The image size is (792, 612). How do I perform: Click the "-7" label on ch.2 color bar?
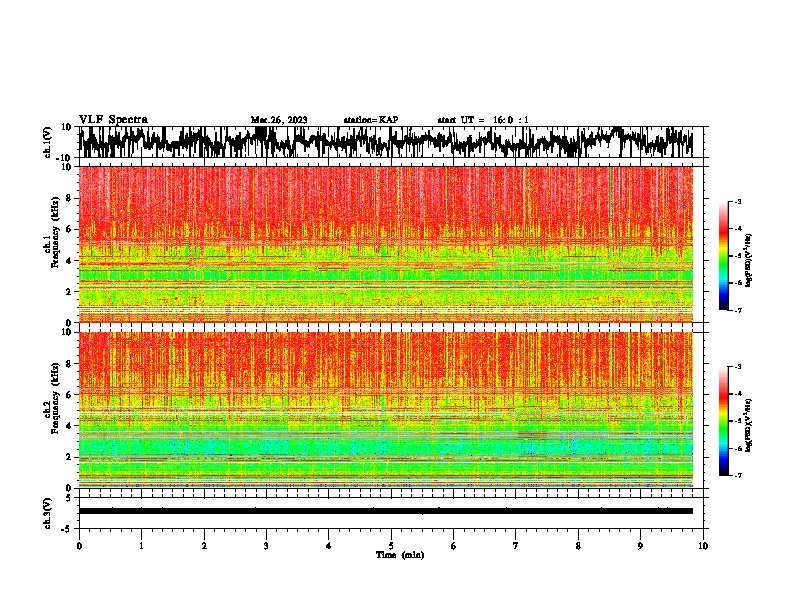coord(737,475)
